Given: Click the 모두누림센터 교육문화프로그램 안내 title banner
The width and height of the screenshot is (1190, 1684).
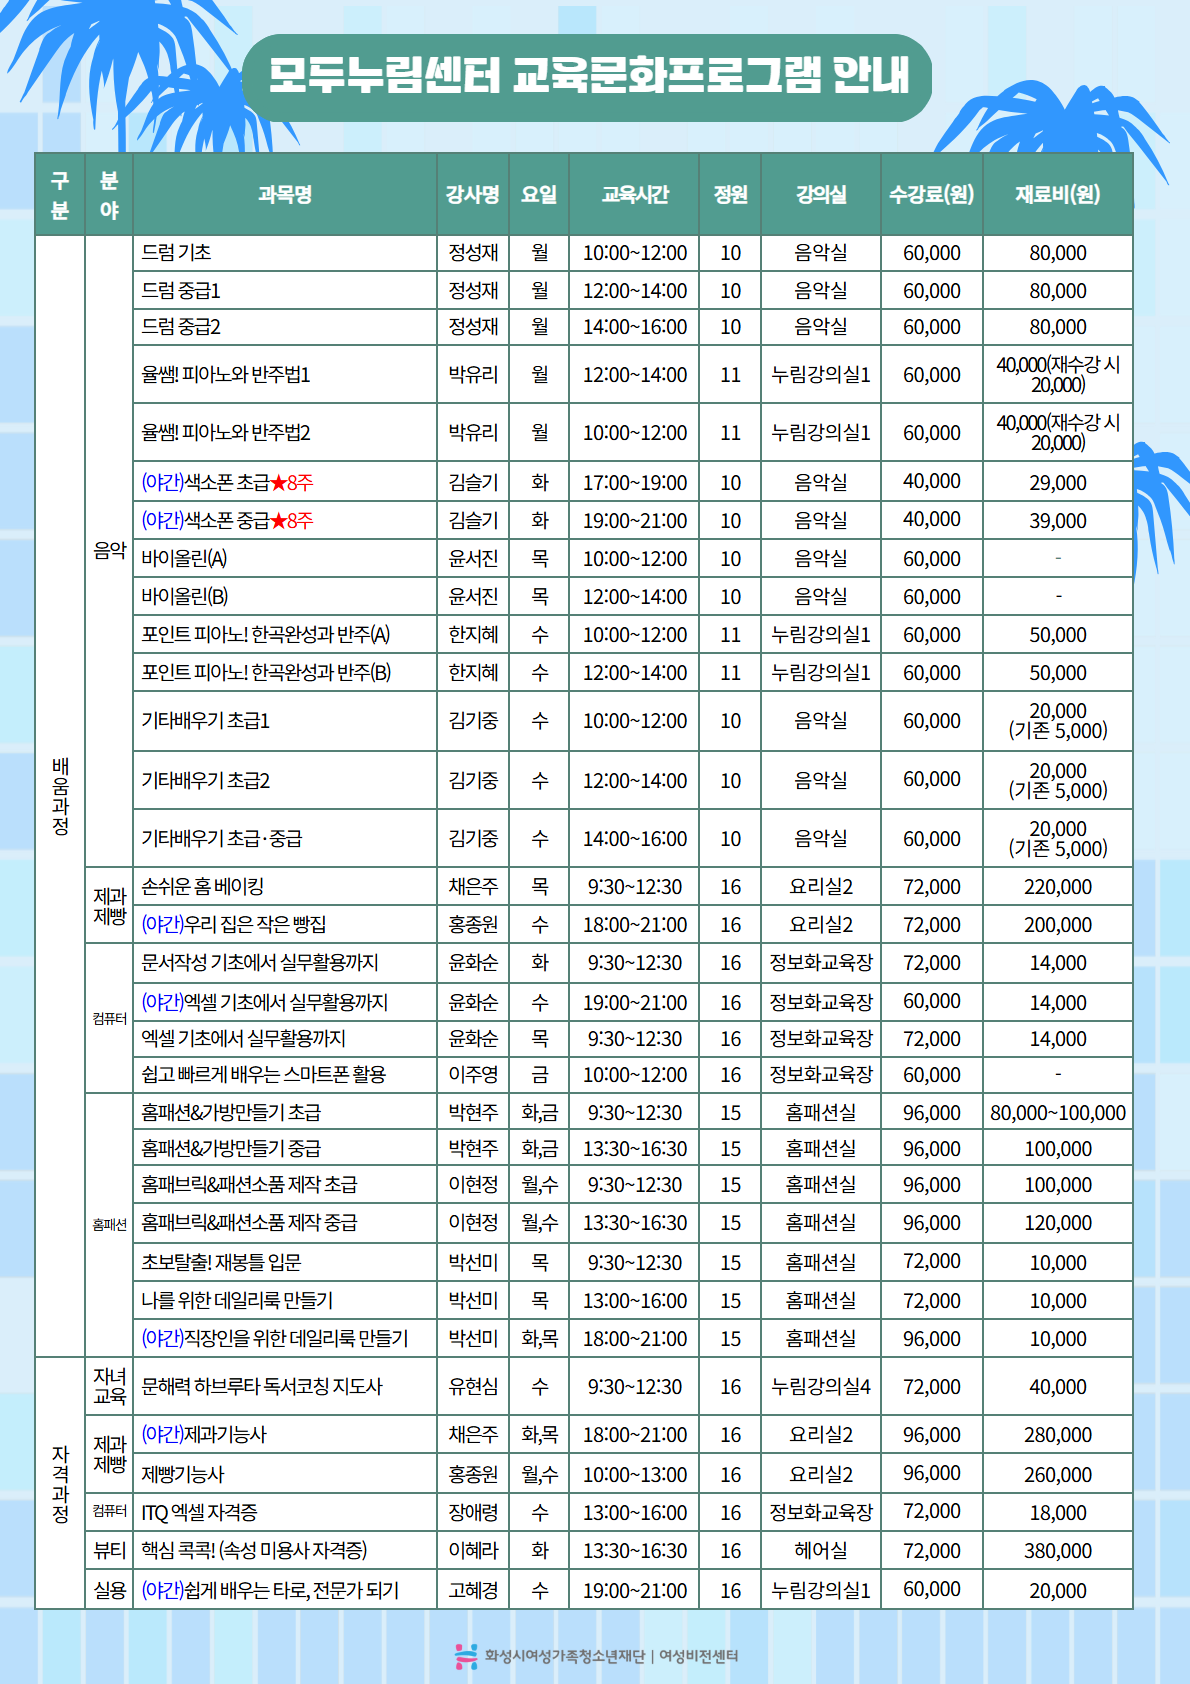Looking at the screenshot, I should click(588, 76).
